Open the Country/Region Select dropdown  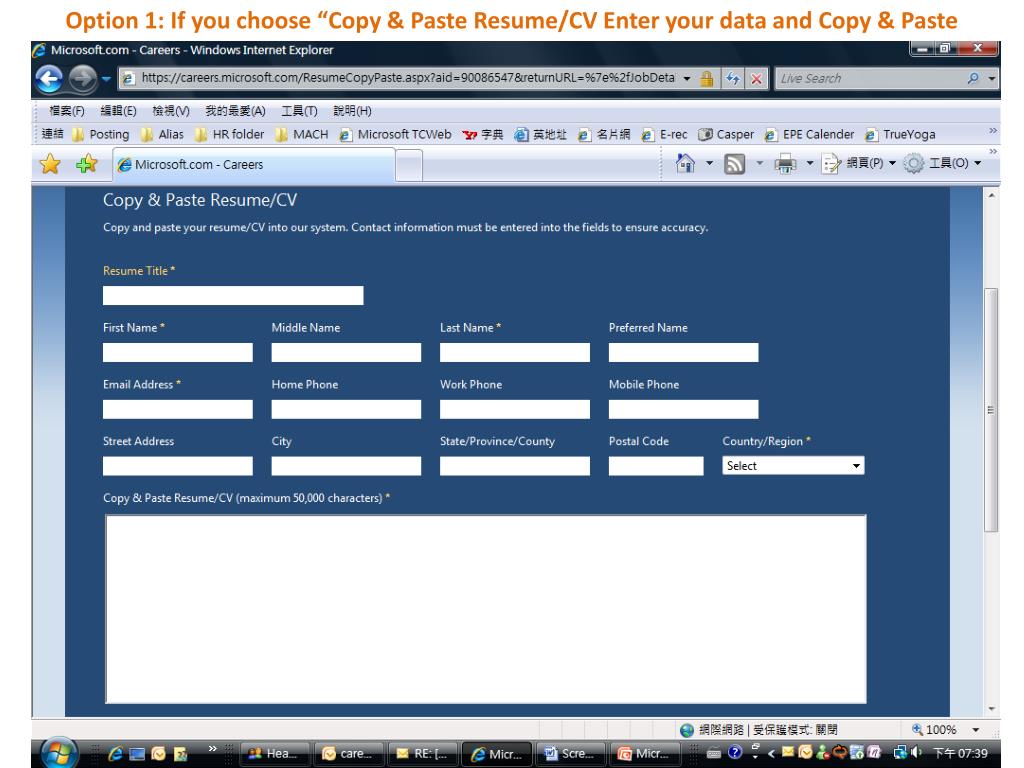(x=793, y=465)
